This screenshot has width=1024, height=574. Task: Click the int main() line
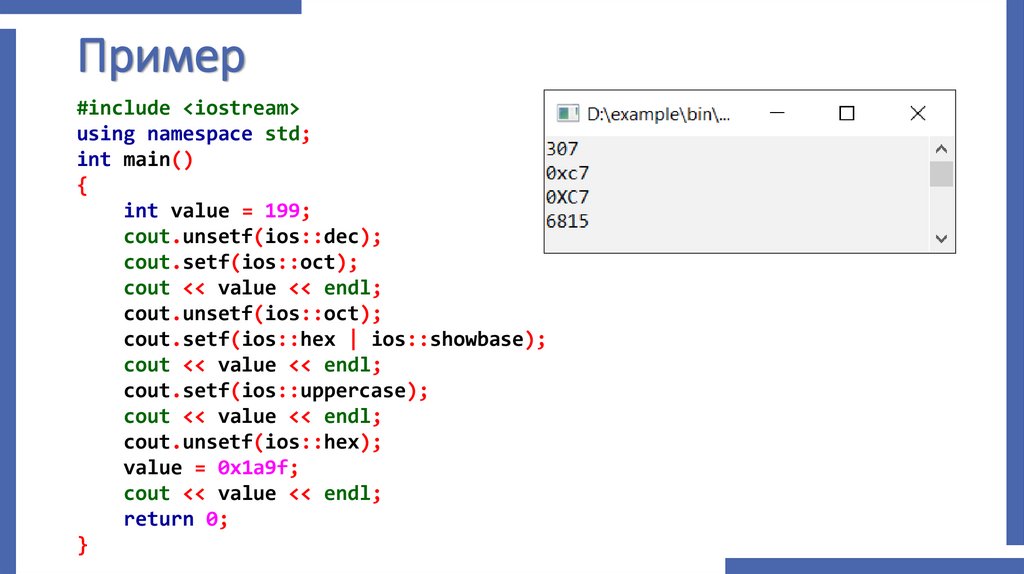click(135, 159)
